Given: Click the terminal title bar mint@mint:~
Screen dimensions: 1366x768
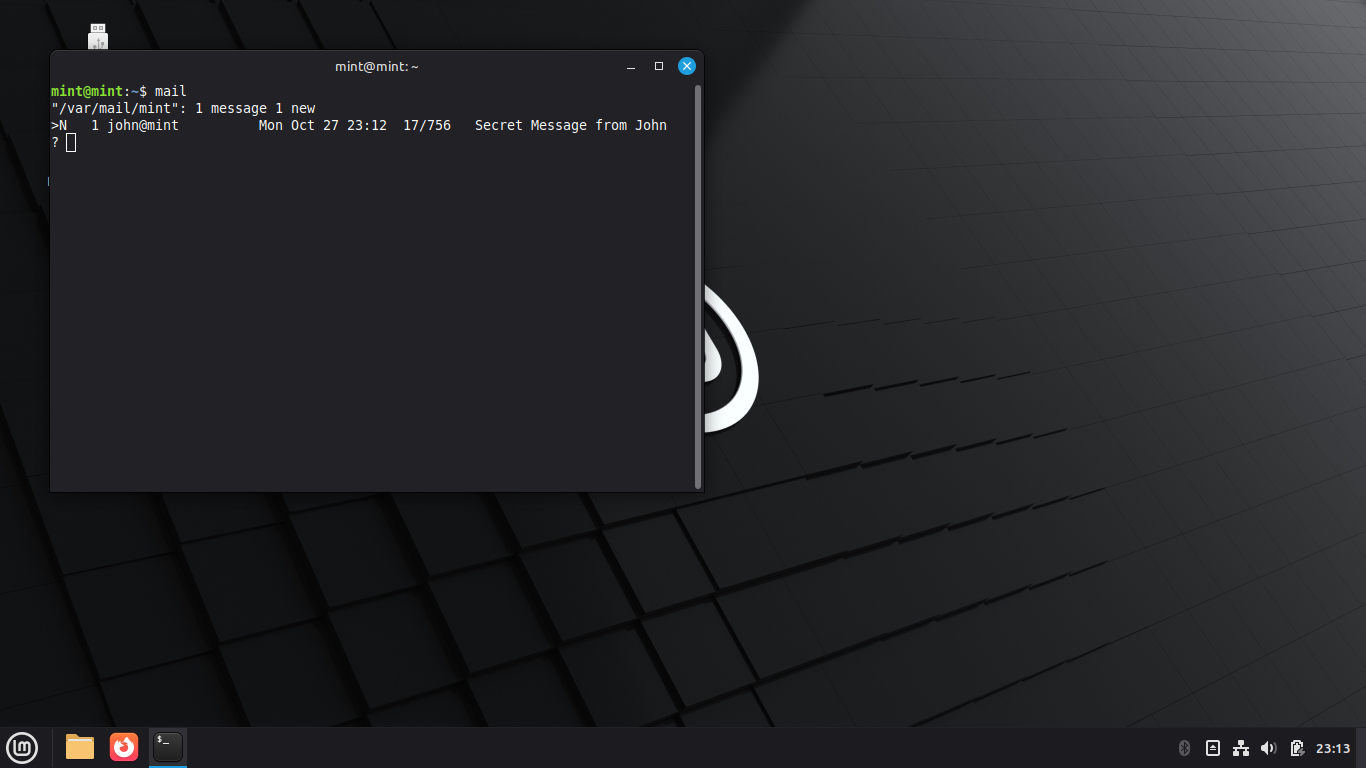Looking at the screenshot, I should coord(376,66).
